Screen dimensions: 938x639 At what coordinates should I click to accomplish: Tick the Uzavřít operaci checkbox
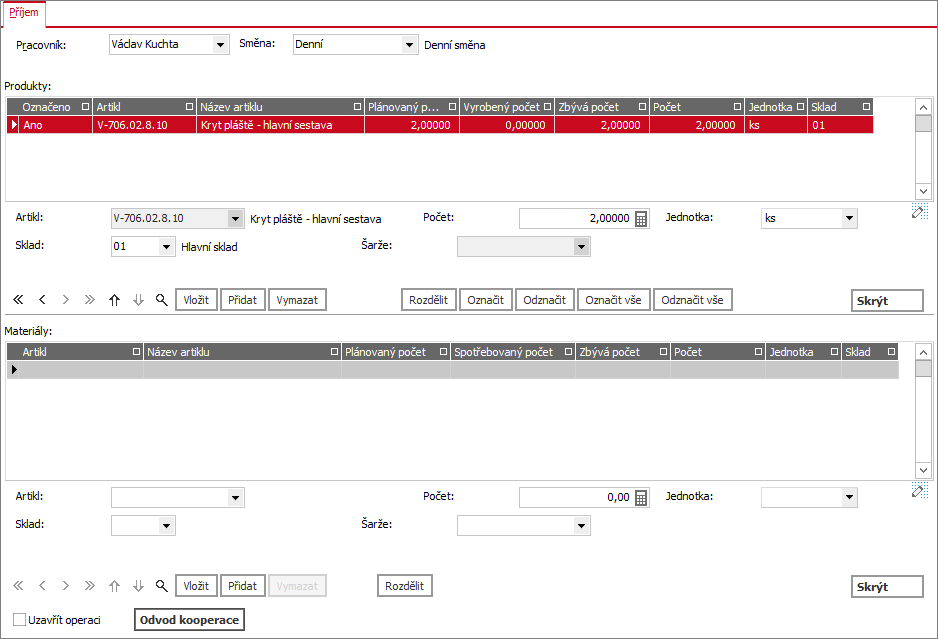click(x=20, y=620)
